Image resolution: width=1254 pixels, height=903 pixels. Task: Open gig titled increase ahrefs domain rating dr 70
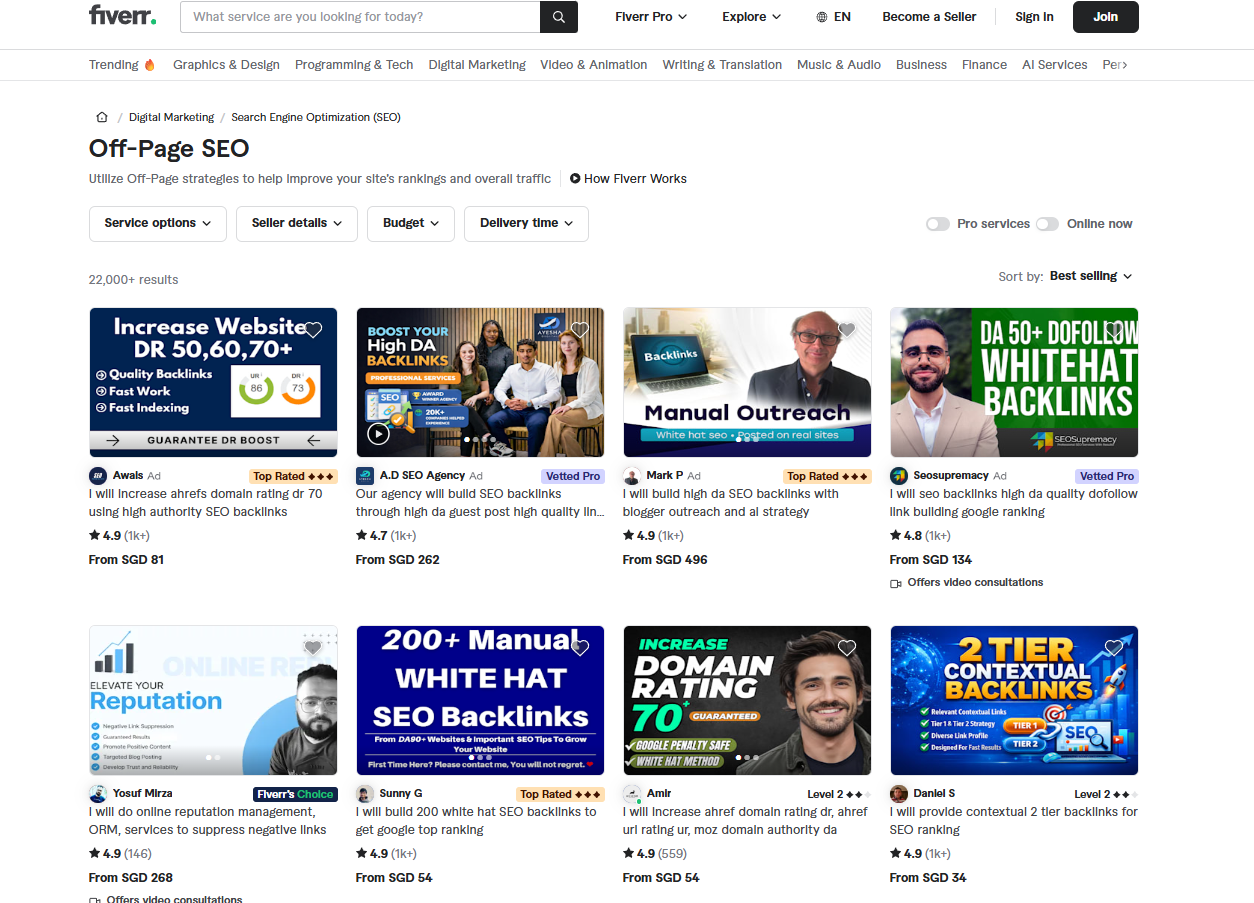tap(206, 503)
